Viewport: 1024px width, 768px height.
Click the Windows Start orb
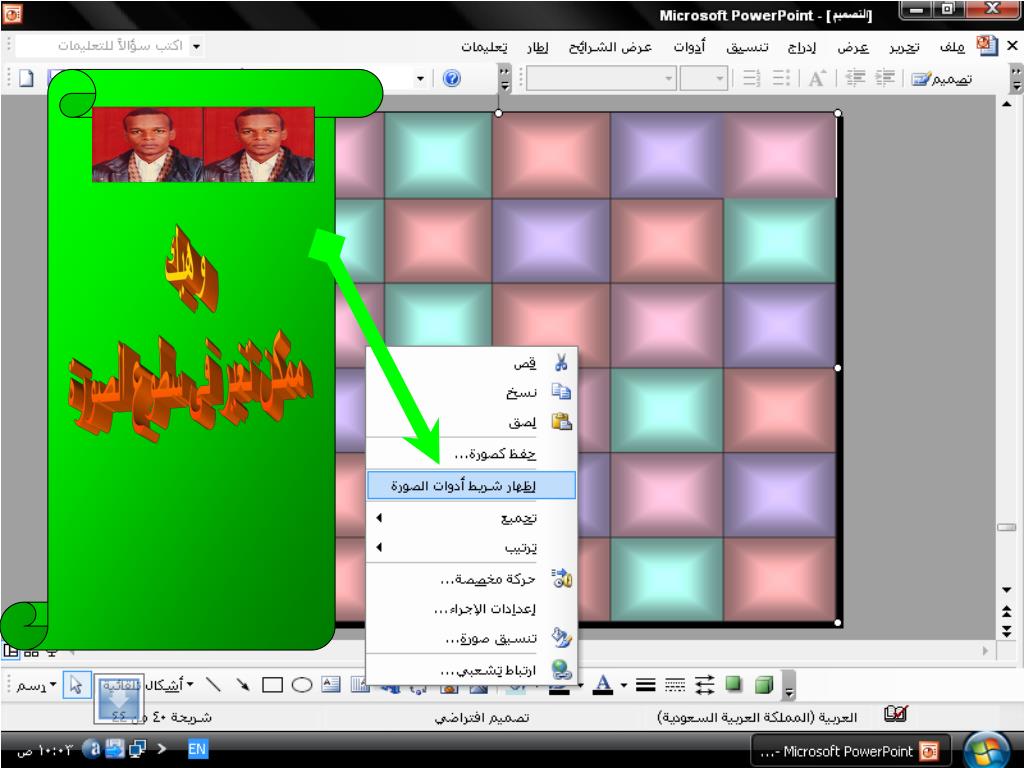987,750
